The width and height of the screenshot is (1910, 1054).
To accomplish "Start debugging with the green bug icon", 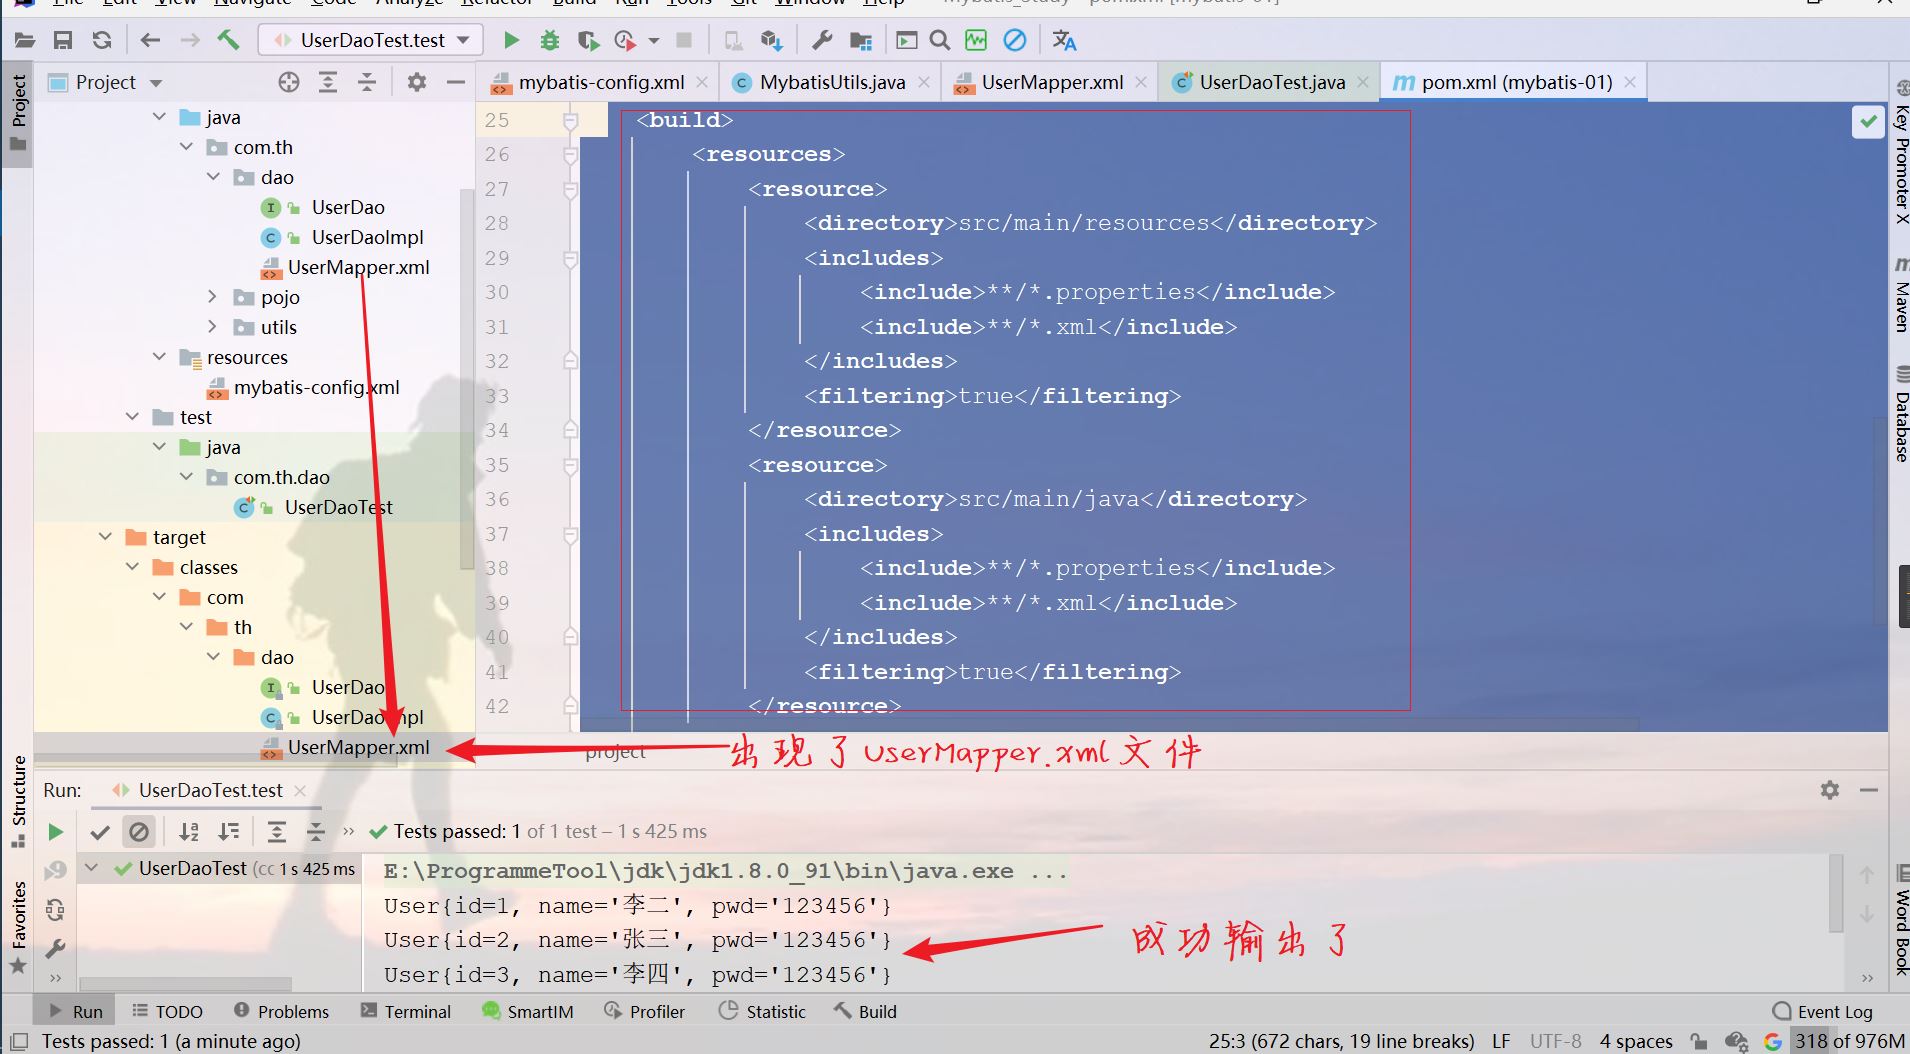I will click(549, 40).
